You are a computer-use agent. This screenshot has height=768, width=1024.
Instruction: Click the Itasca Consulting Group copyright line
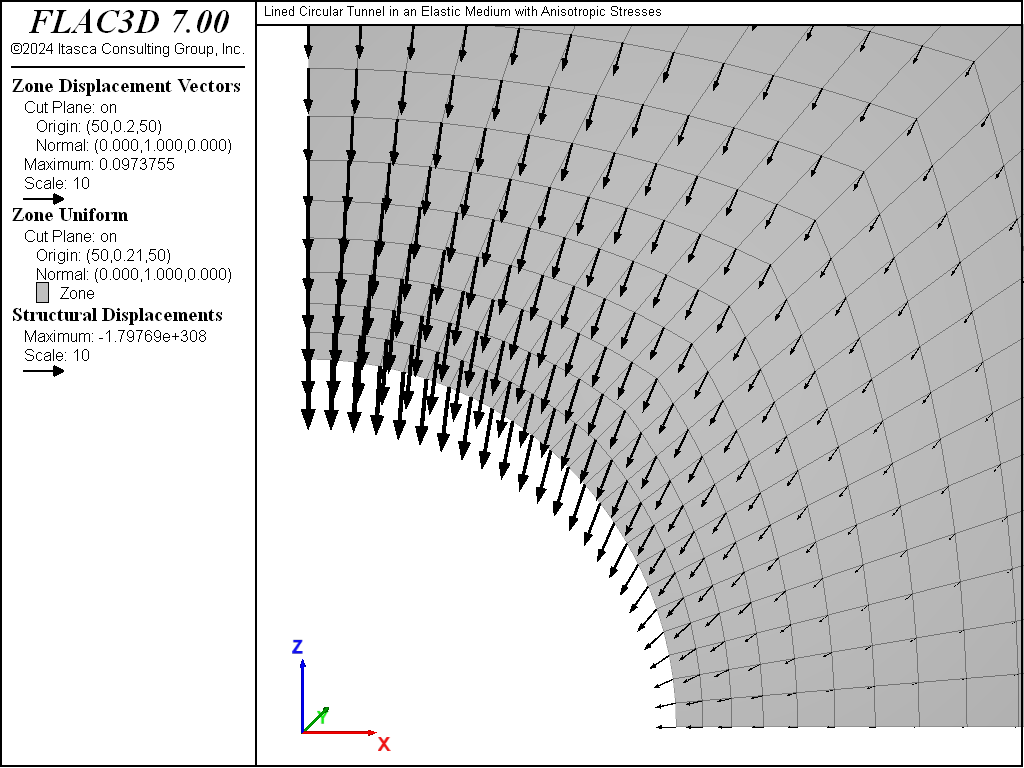click(128, 49)
